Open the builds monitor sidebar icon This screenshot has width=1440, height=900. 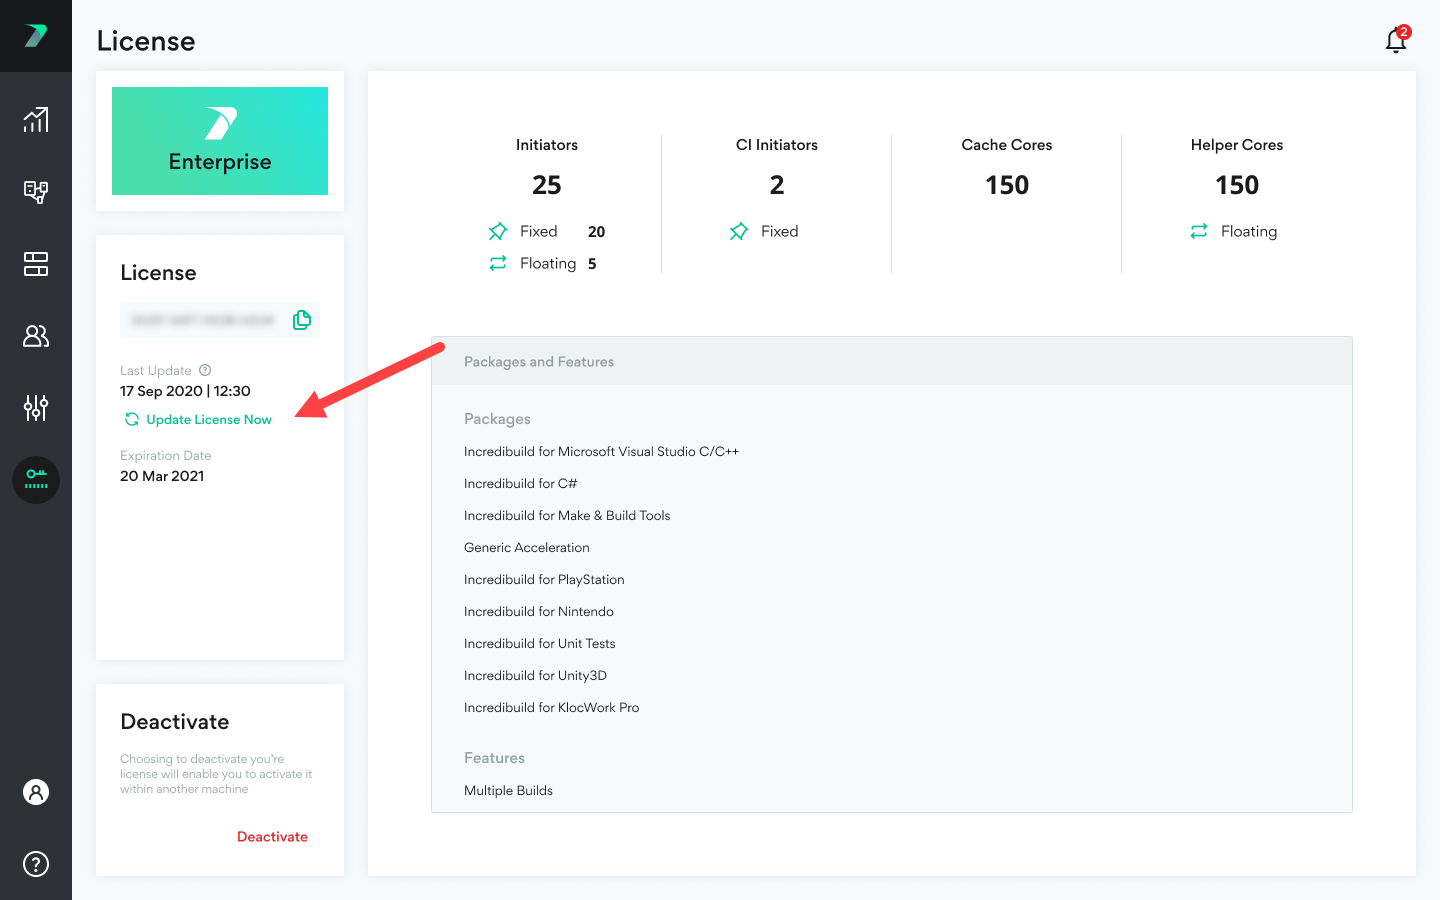click(36, 192)
